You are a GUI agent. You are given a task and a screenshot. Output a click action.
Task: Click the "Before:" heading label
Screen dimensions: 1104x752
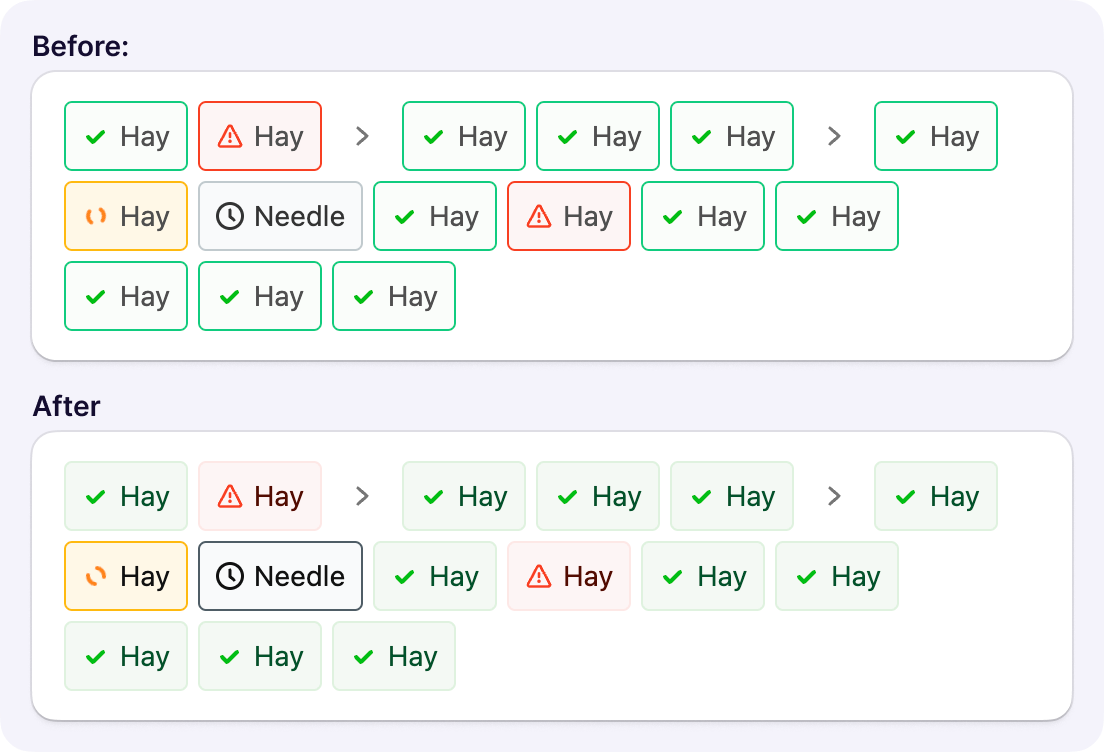[81, 46]
